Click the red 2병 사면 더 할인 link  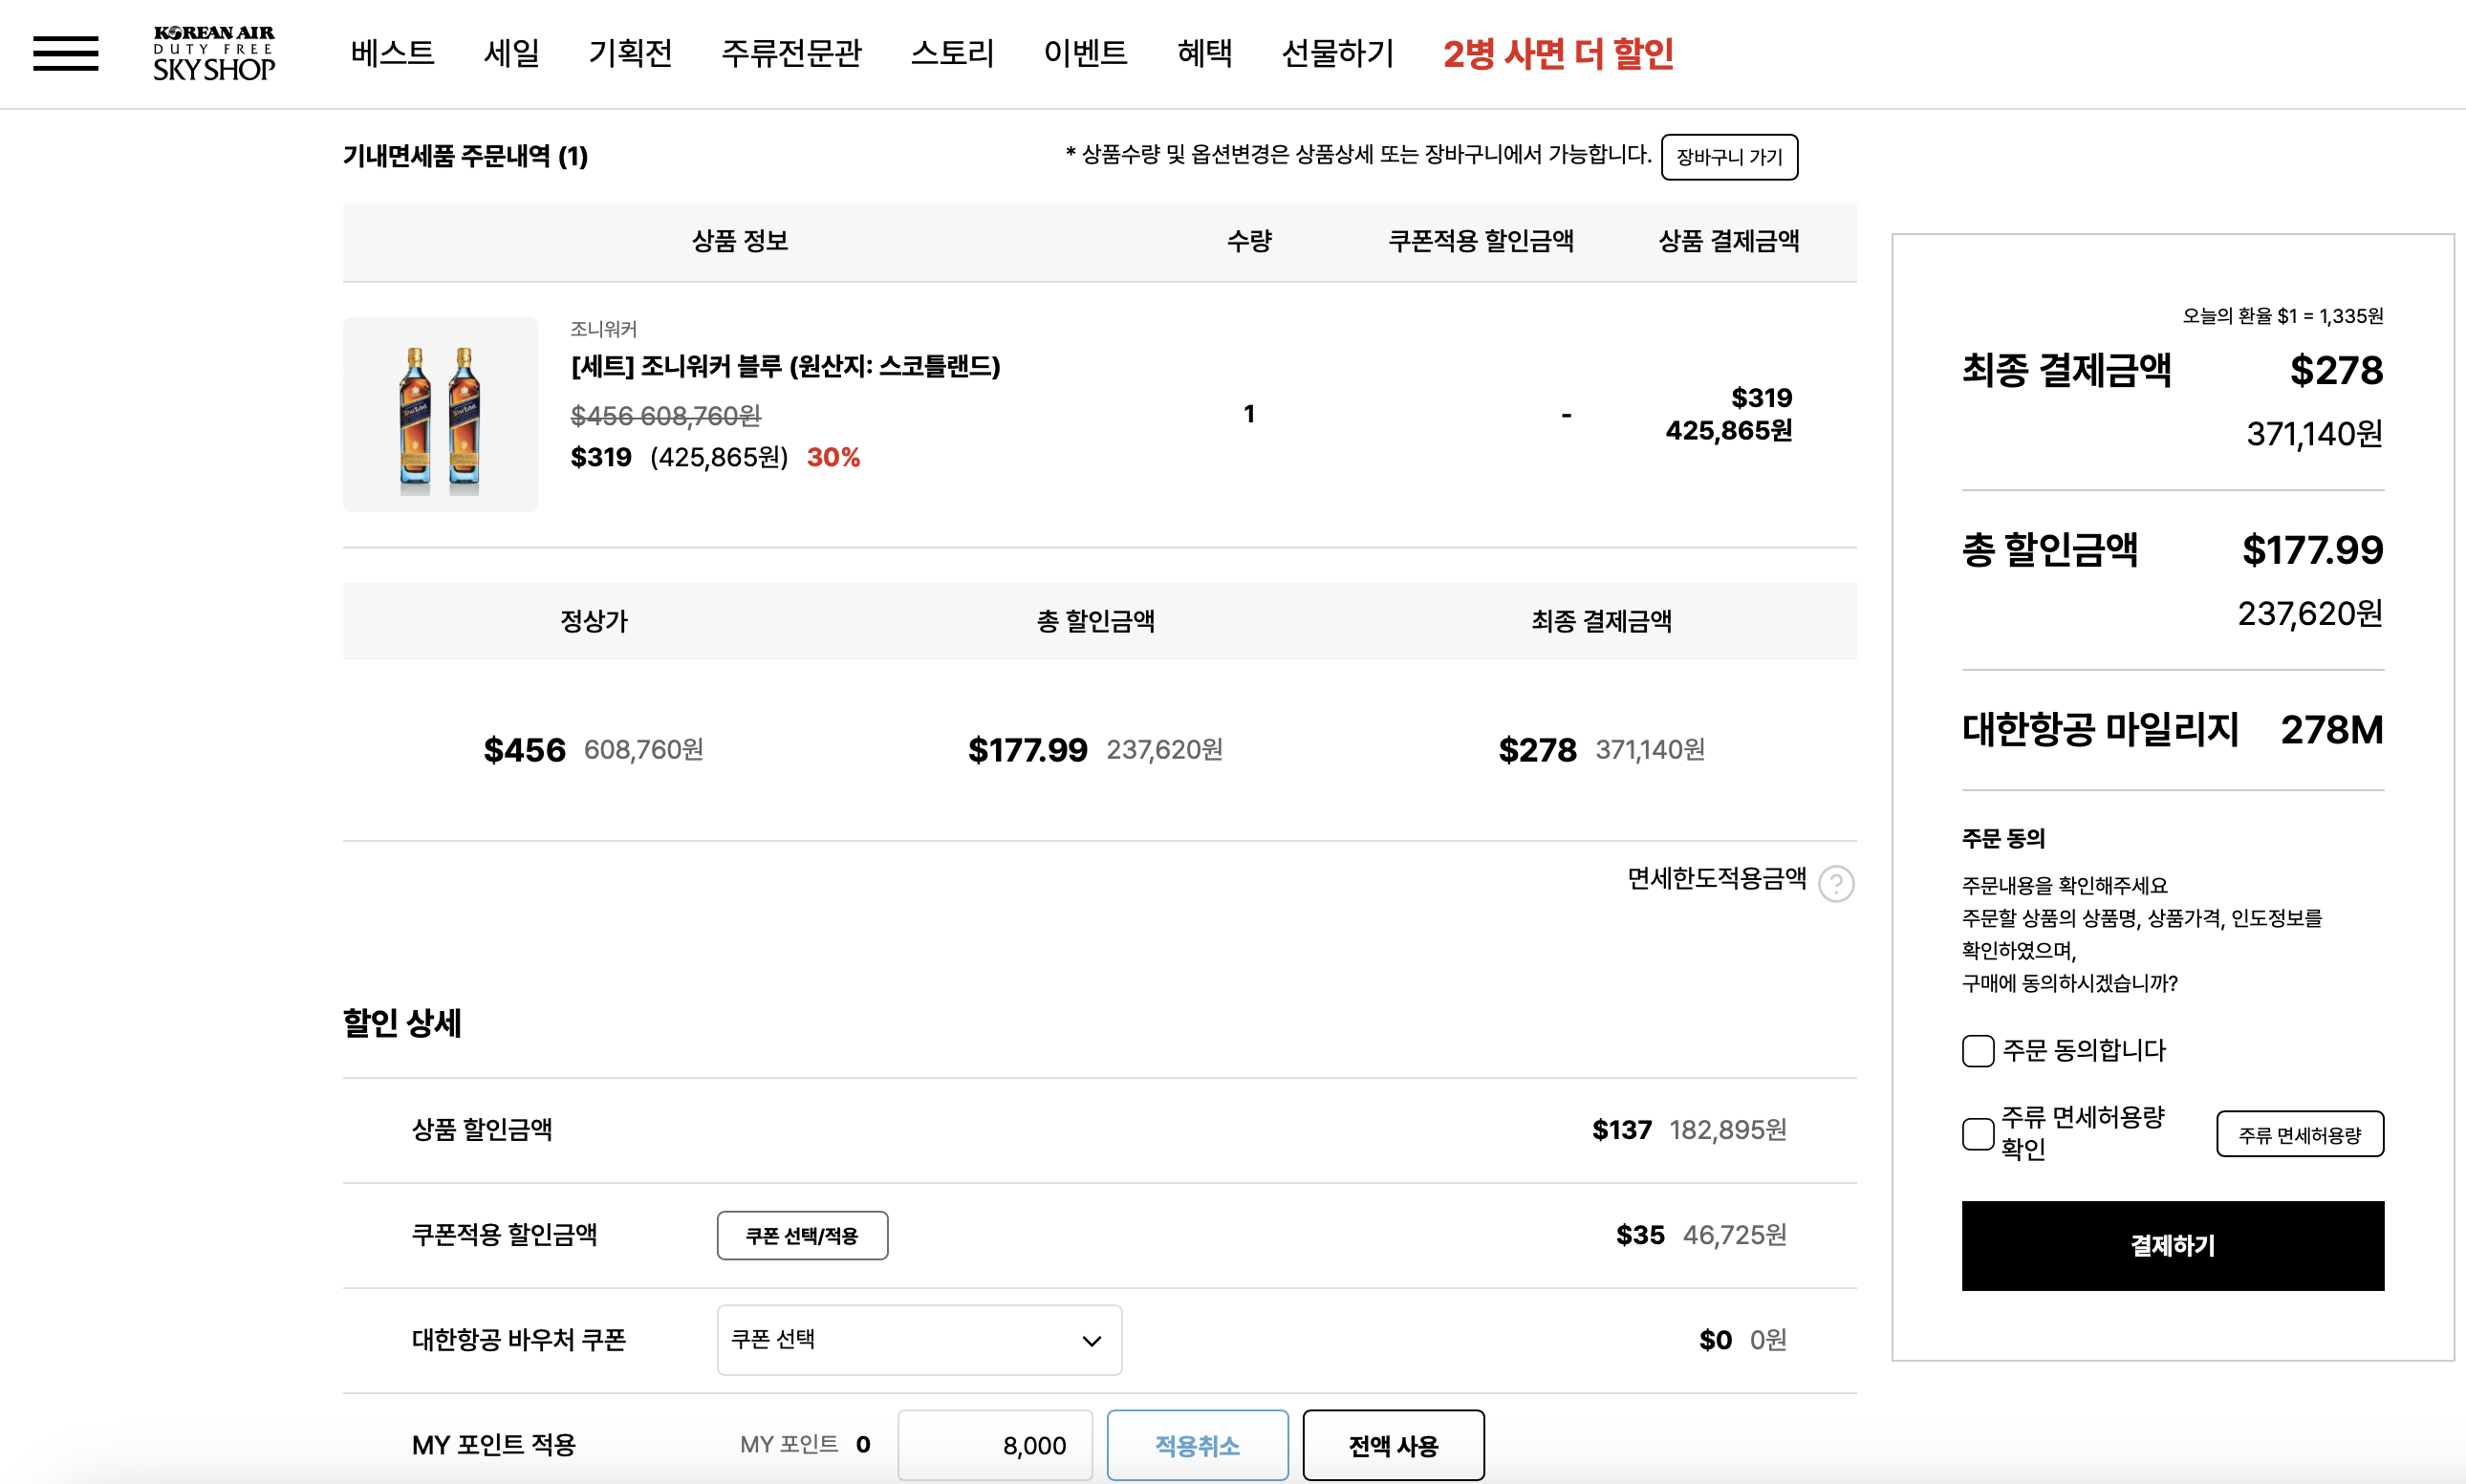(x=1558, y=53)
